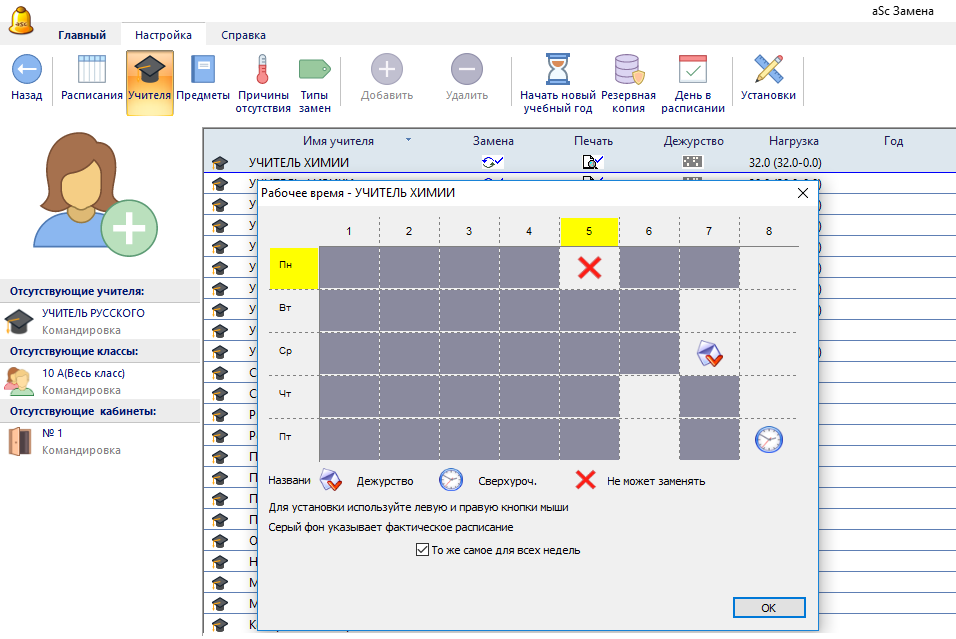This screenshot has height=639, width=956.
Task: Click the OK button in dialog
Action: [x=769, y=608]
